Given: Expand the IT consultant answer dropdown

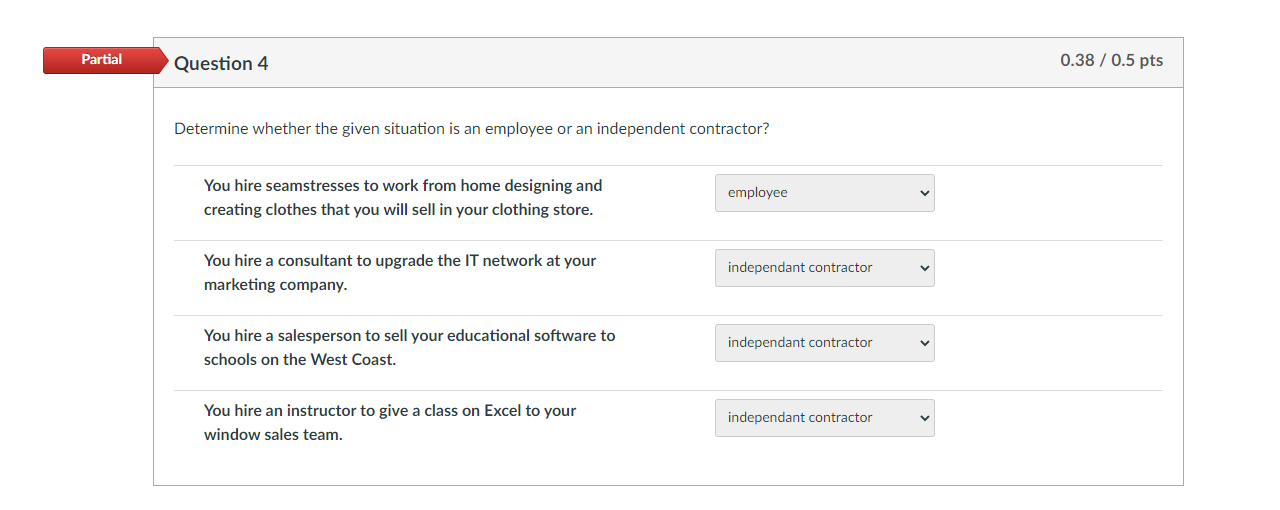Looking at the screenshot, I should [824, 268].
